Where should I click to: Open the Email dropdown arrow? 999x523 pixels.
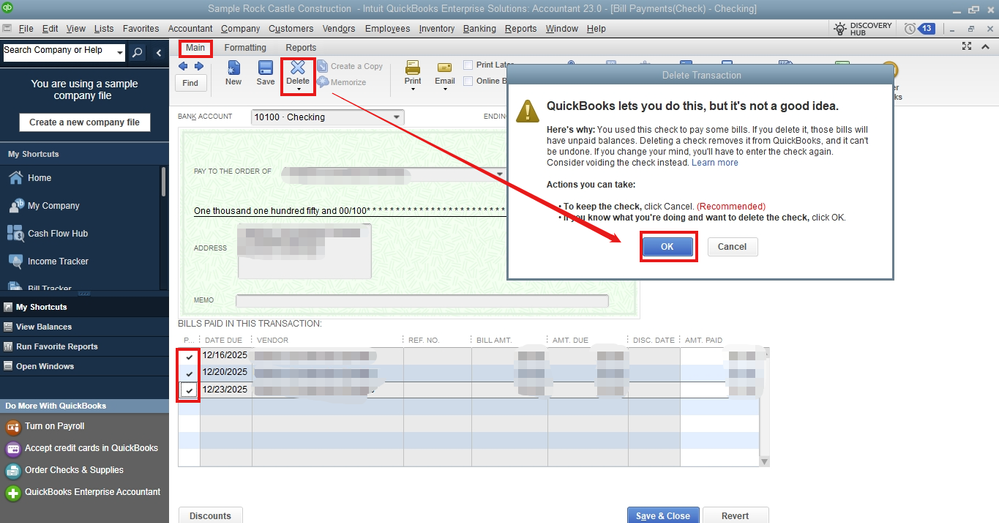point(445,89)
